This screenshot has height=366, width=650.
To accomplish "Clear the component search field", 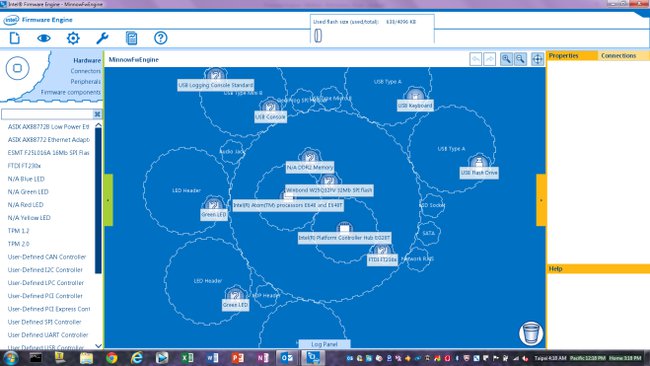I will pos(97,114).
